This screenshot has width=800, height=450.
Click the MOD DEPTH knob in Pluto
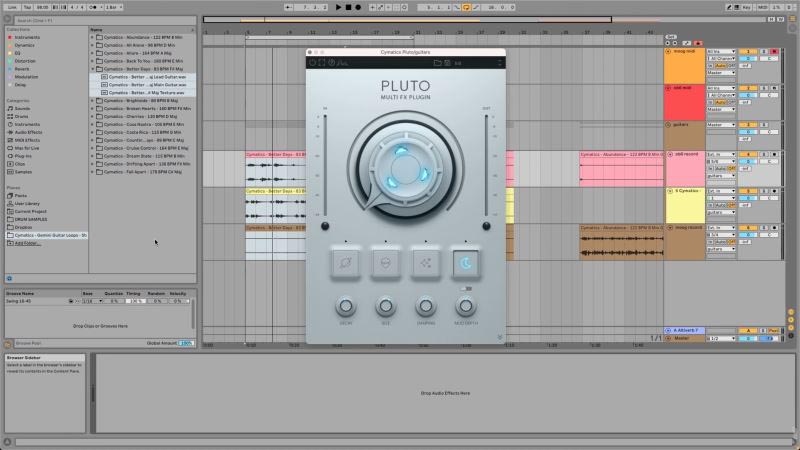click(x=466, y=306)
